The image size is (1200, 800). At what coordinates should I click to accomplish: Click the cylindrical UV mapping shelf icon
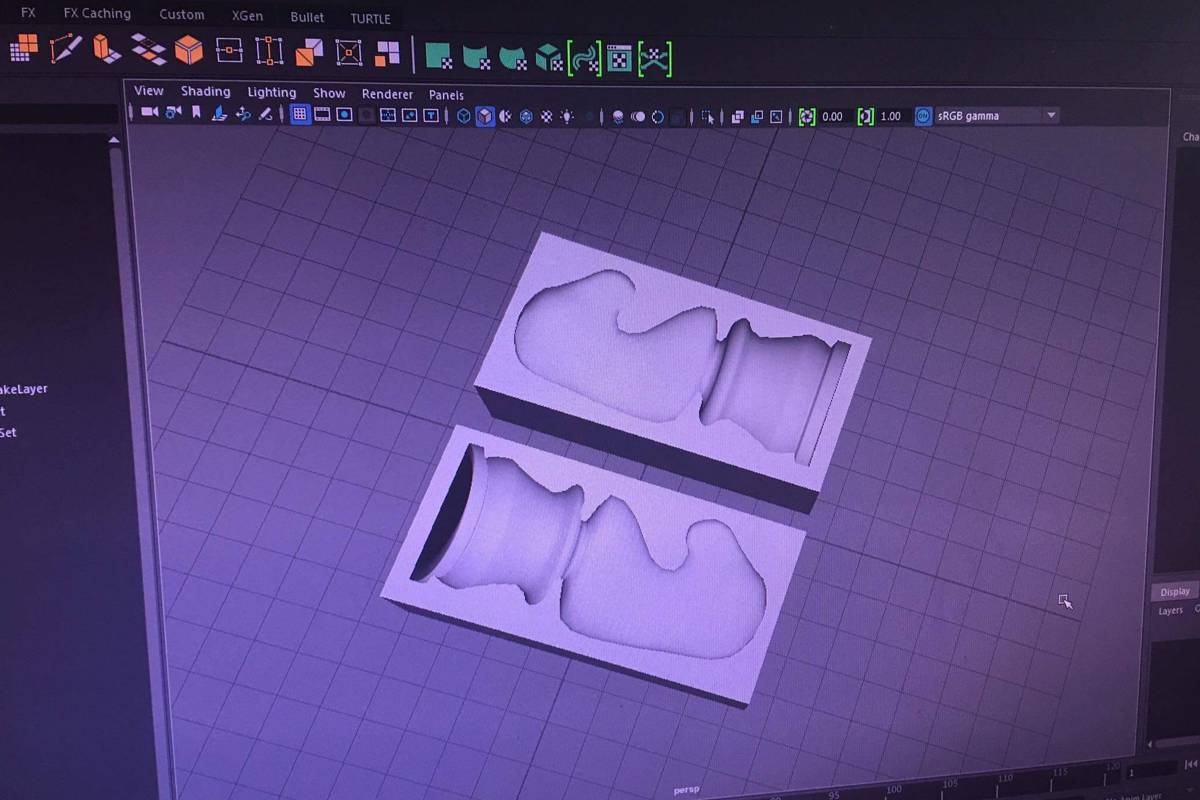pos(475,56)
